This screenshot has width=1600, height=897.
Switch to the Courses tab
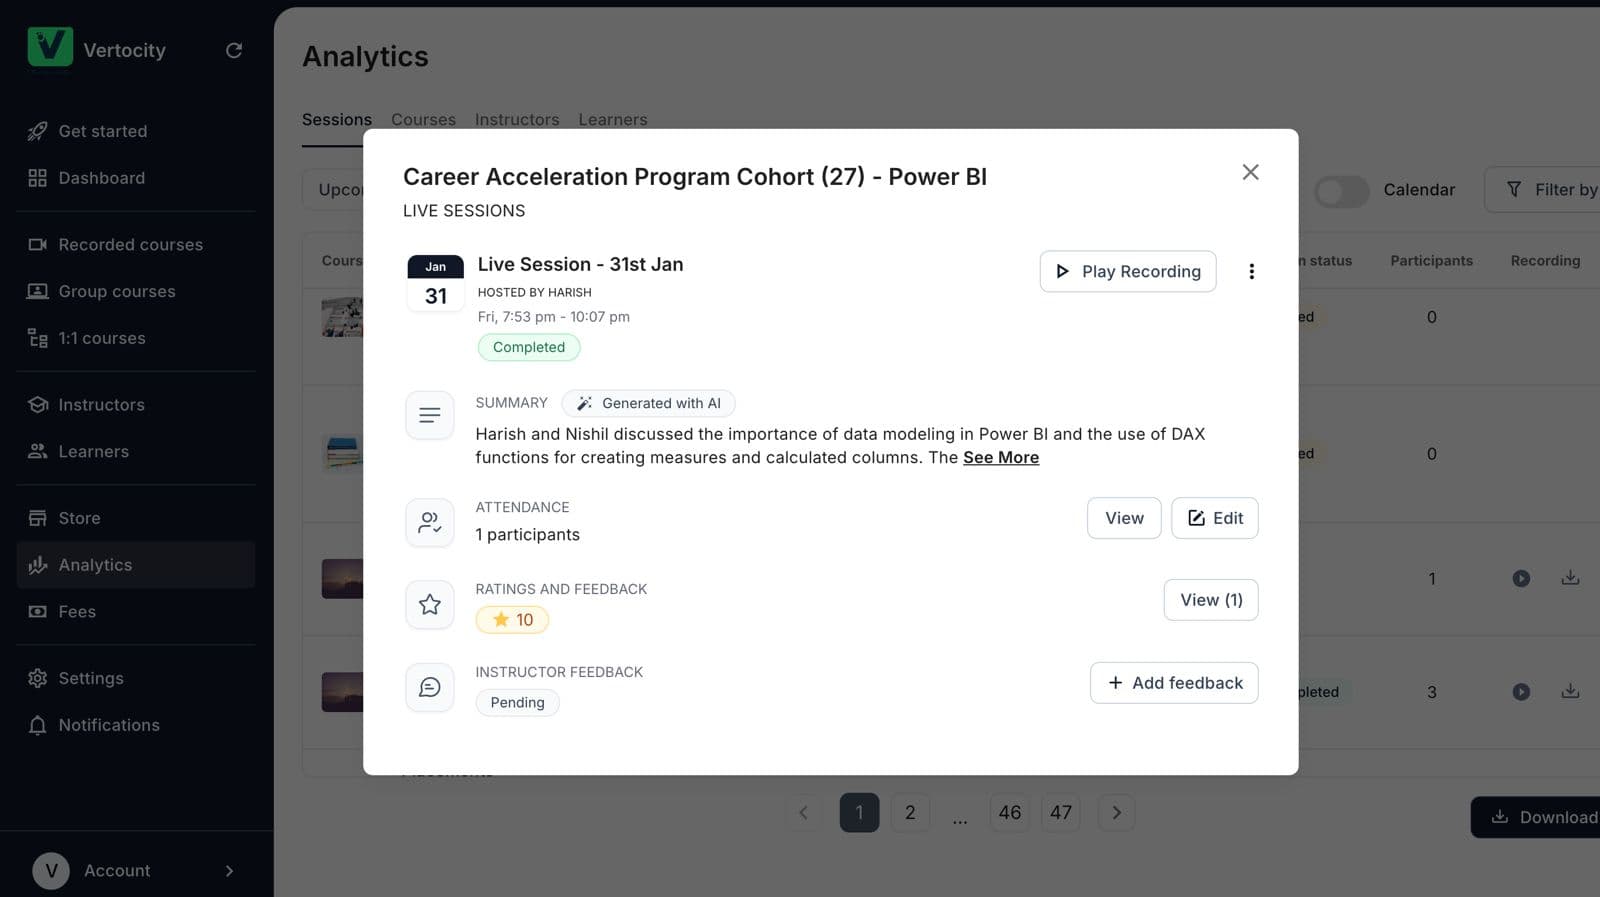point(423,119)
